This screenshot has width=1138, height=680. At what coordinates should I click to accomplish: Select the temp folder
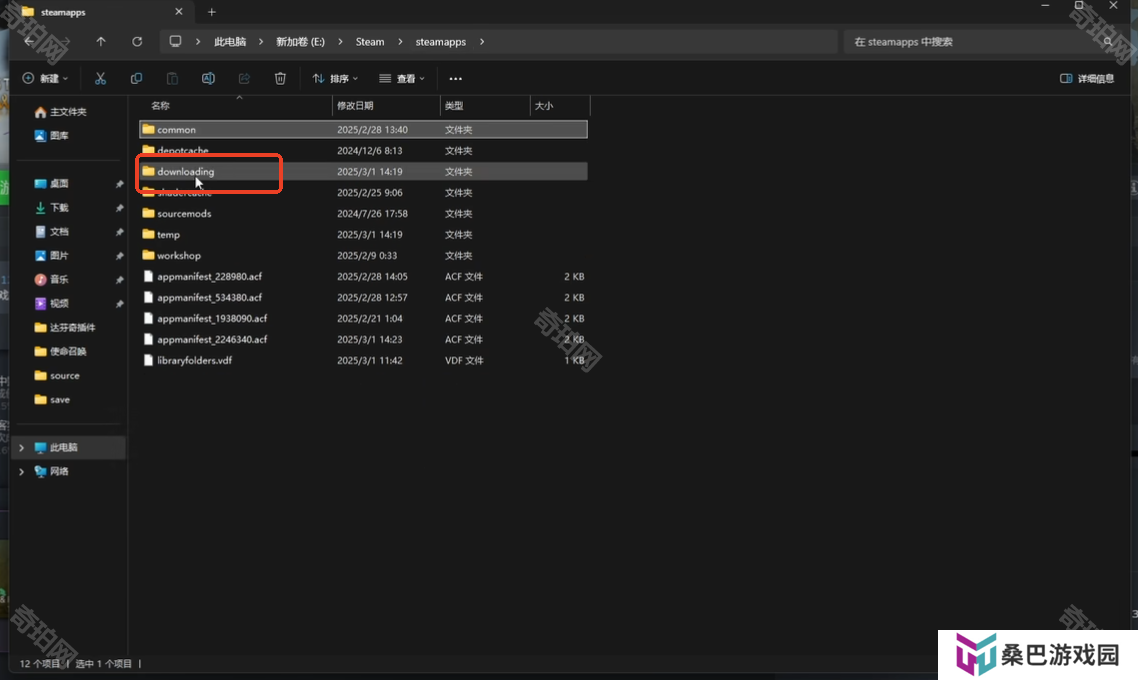pyautogui.click(x=363, y=234)
